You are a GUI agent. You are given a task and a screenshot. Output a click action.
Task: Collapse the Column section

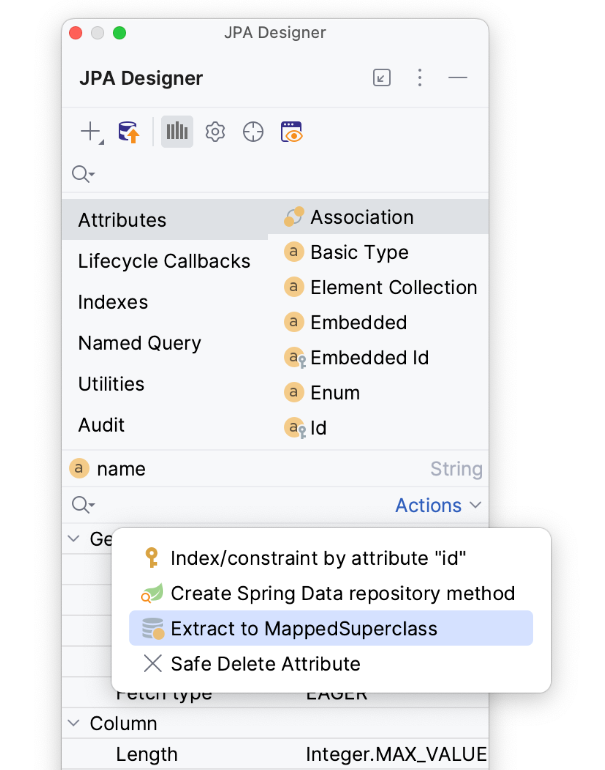[x=73, y=723]
